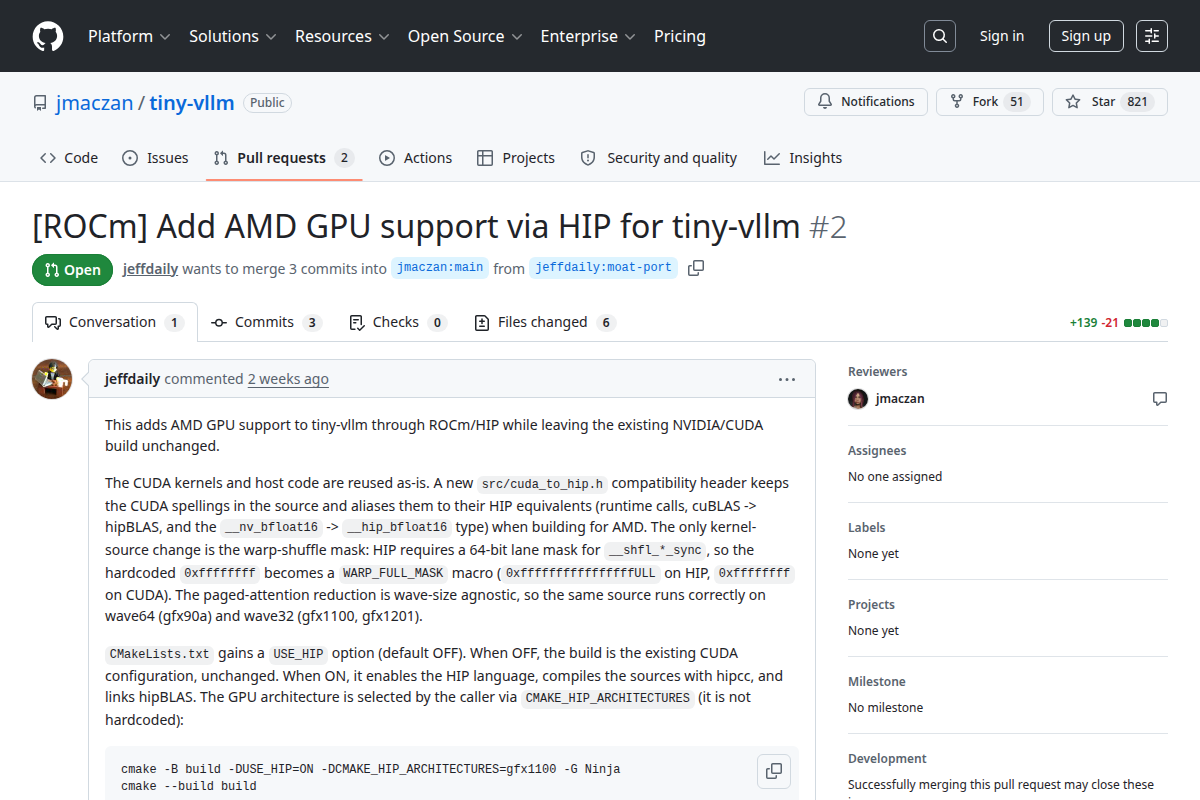Copy the cmake code block
The image size is (1200, 800).
[774, 771]
